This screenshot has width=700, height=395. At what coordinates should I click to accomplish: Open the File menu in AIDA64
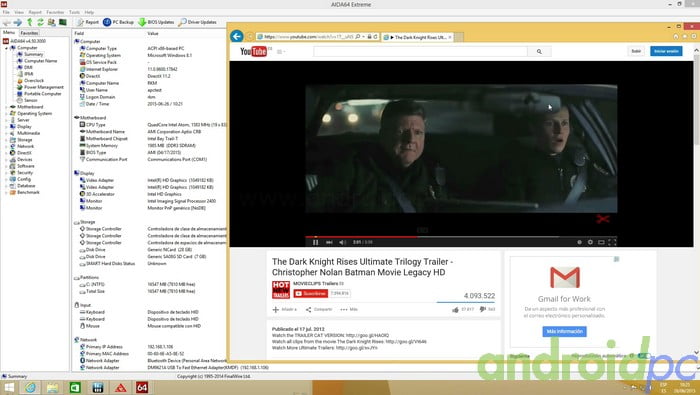6,12
